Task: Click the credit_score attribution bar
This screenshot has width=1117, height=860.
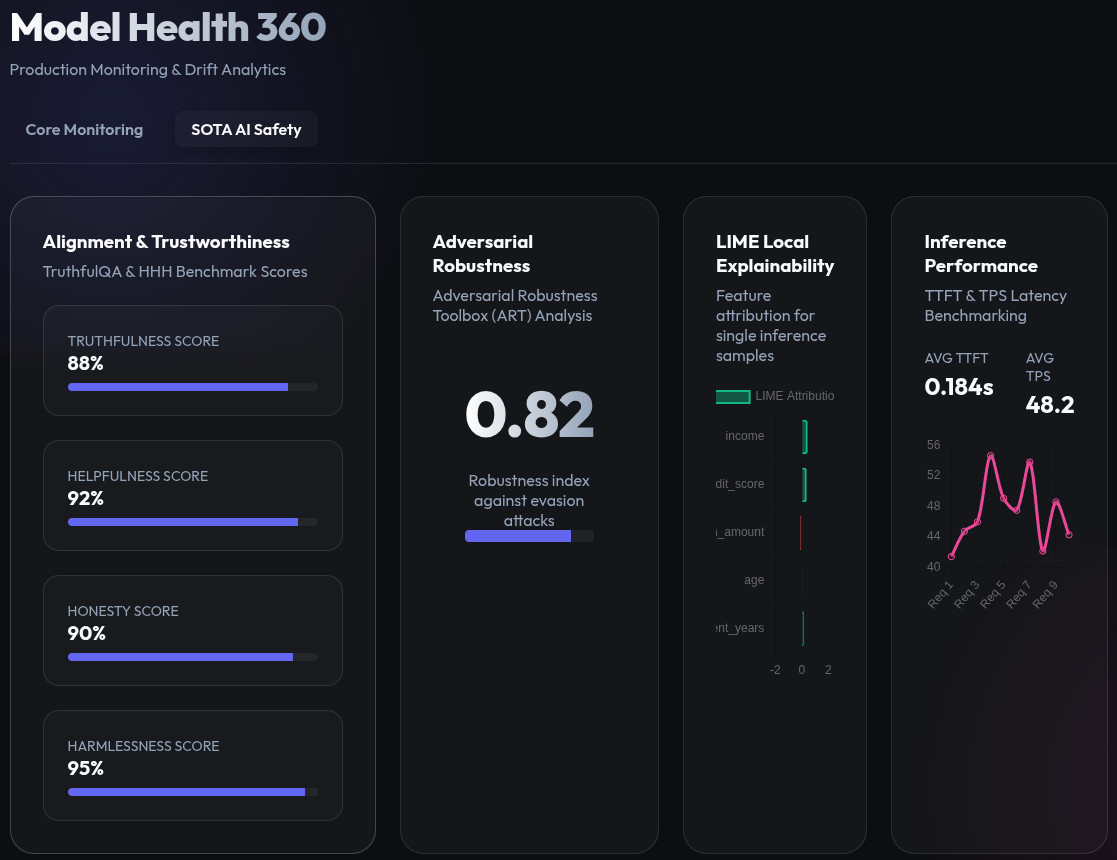Action: 803,484
